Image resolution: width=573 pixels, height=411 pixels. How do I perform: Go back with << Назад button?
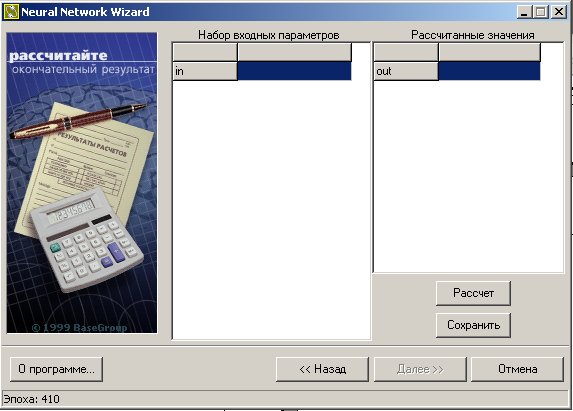click(322, 369)
